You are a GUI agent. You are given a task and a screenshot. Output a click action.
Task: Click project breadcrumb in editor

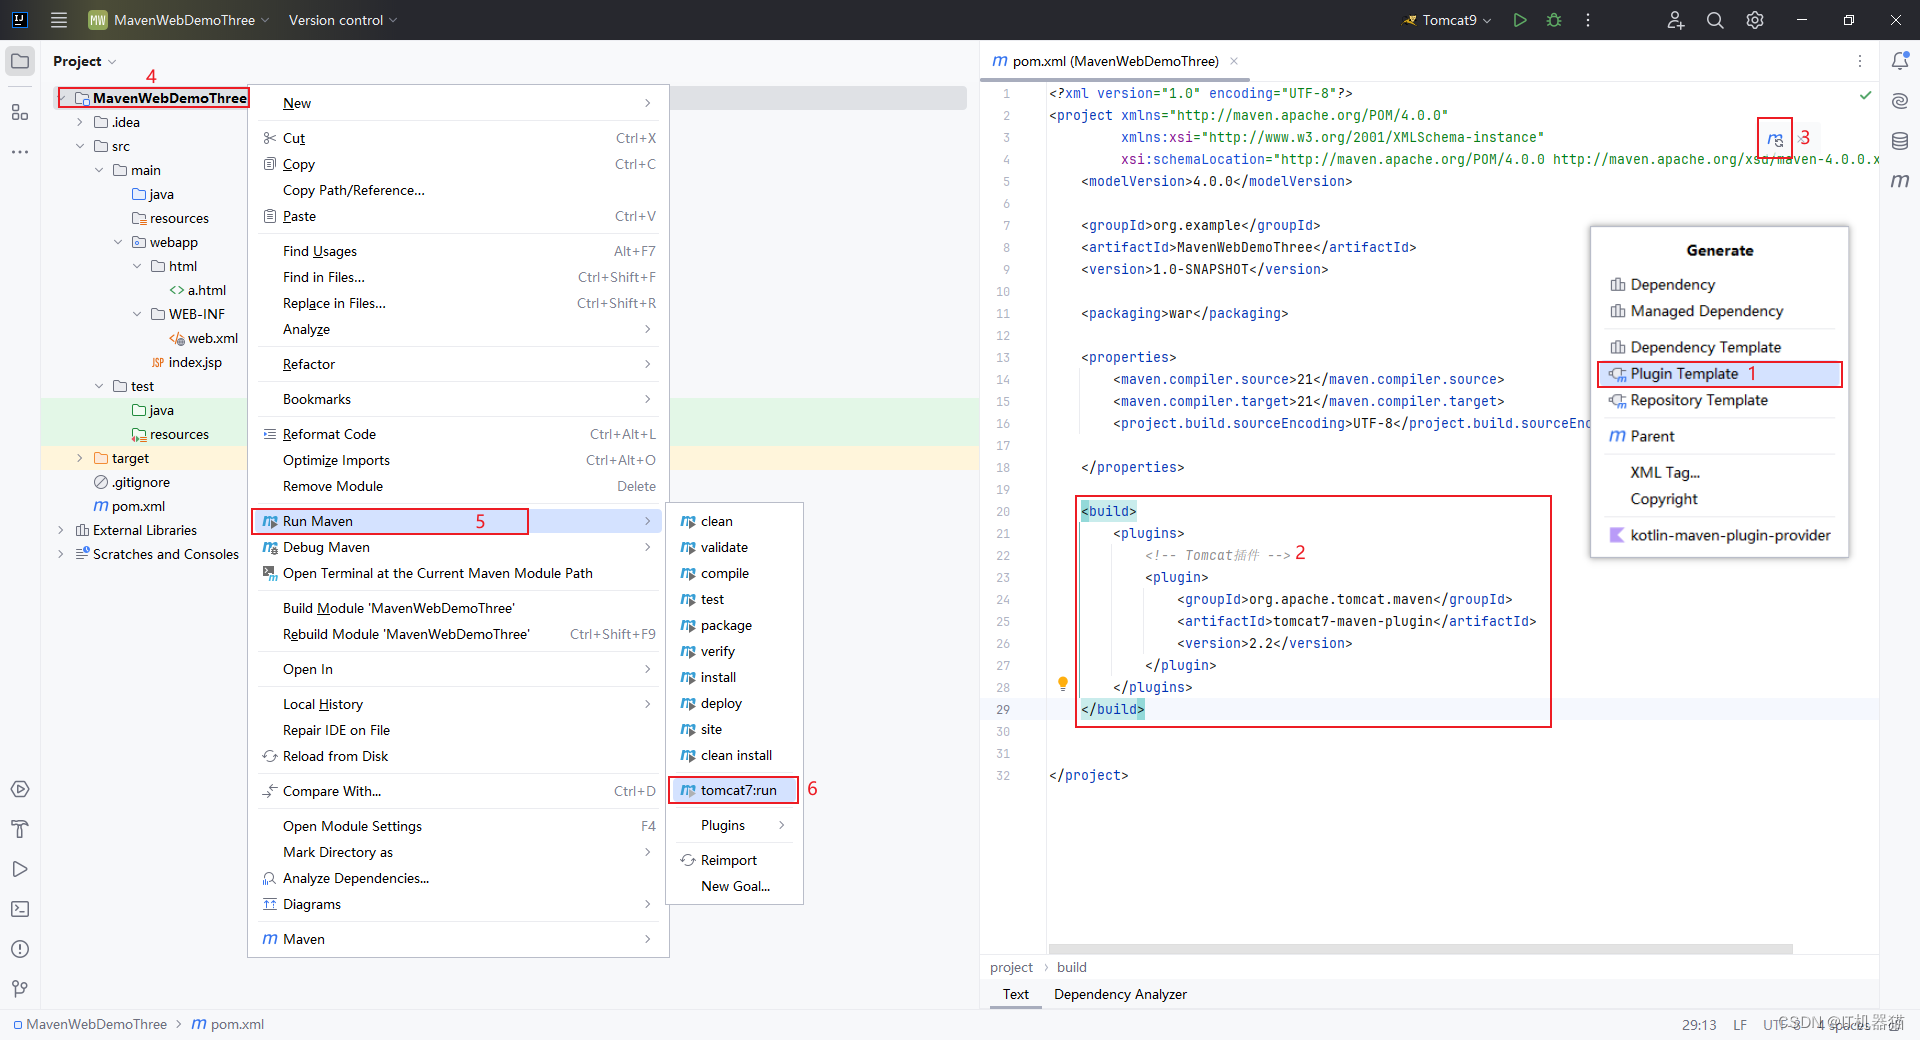coord(1011,967)
